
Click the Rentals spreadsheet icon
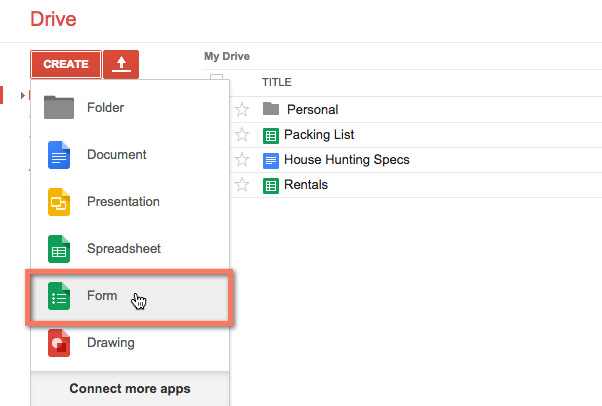270,185
